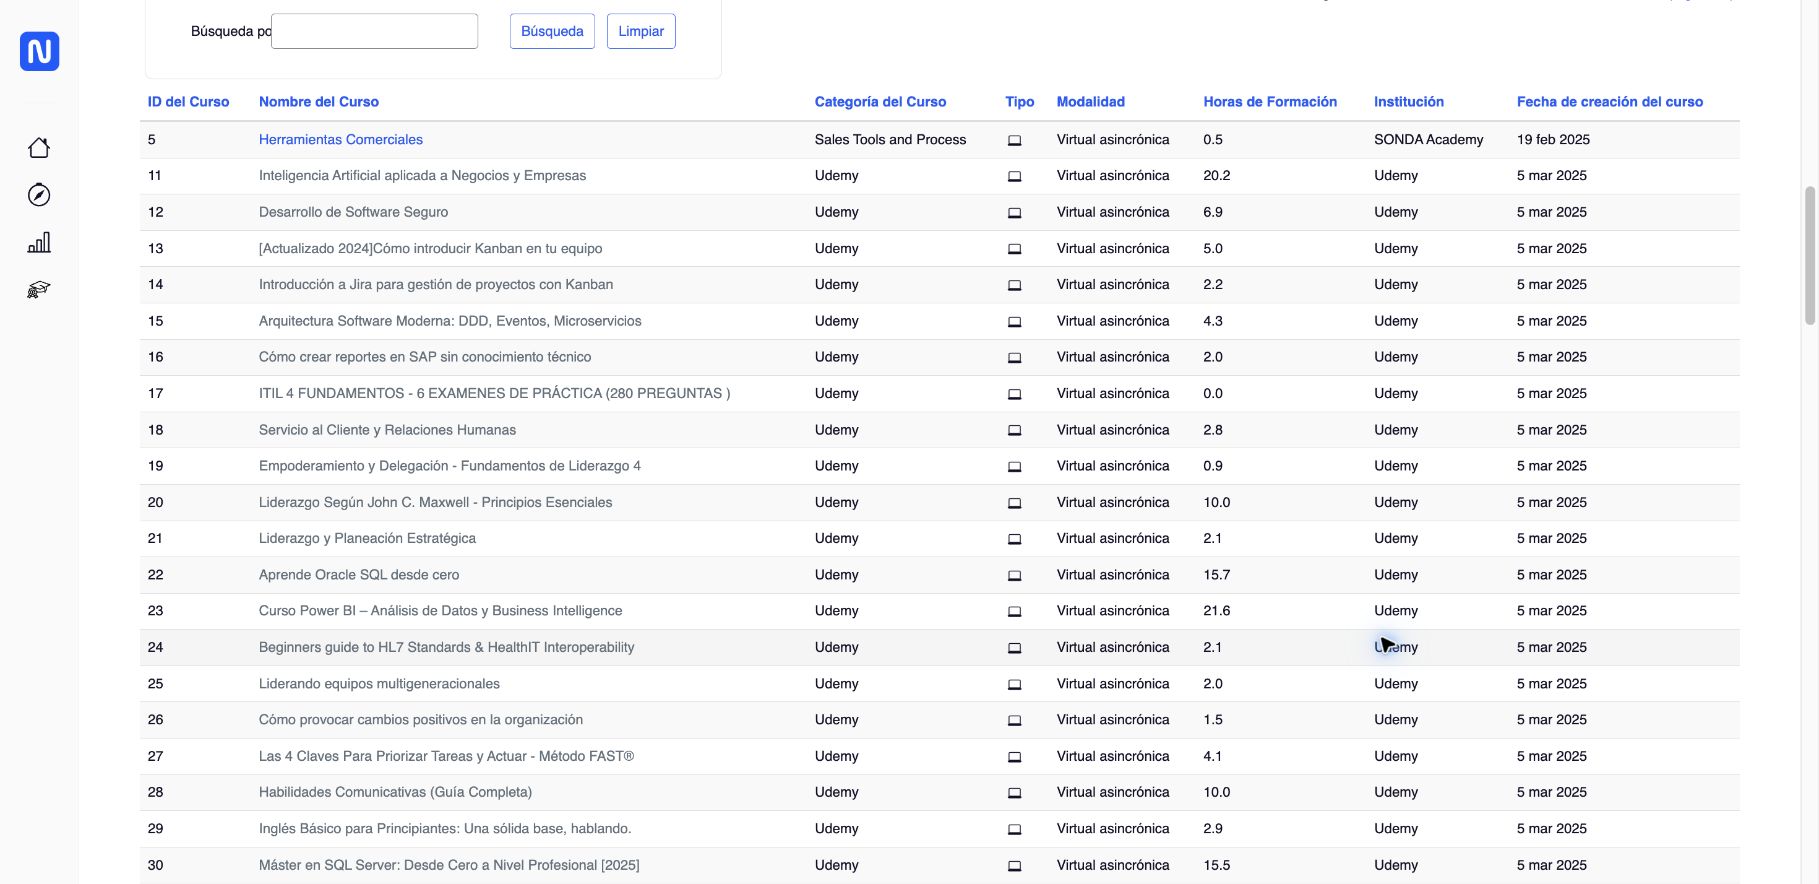This screenshot has width=1819, height=884.
Task: Sort by Modalidad column header
Action: click(x=1091, y=102)
